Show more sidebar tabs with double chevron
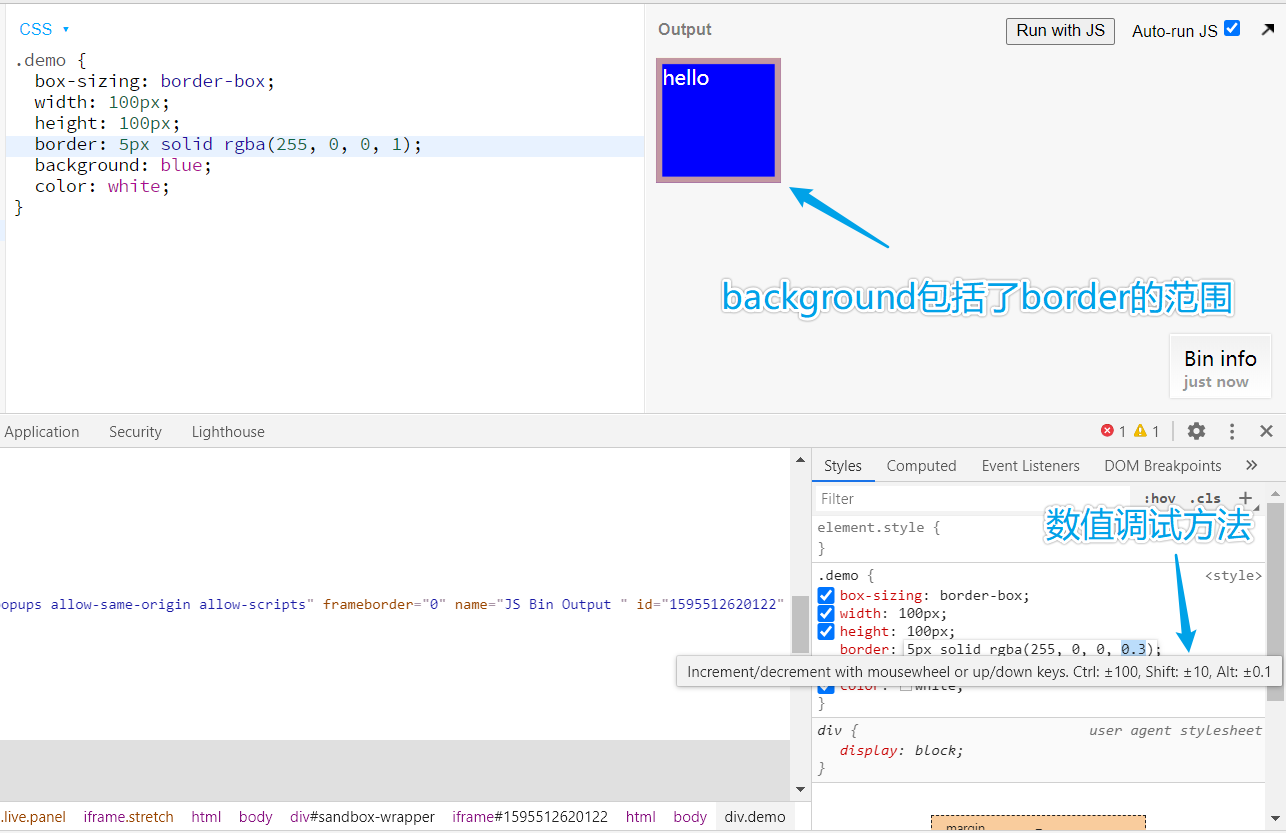Screen dimensions: 1286x833 coord(1251,465)
